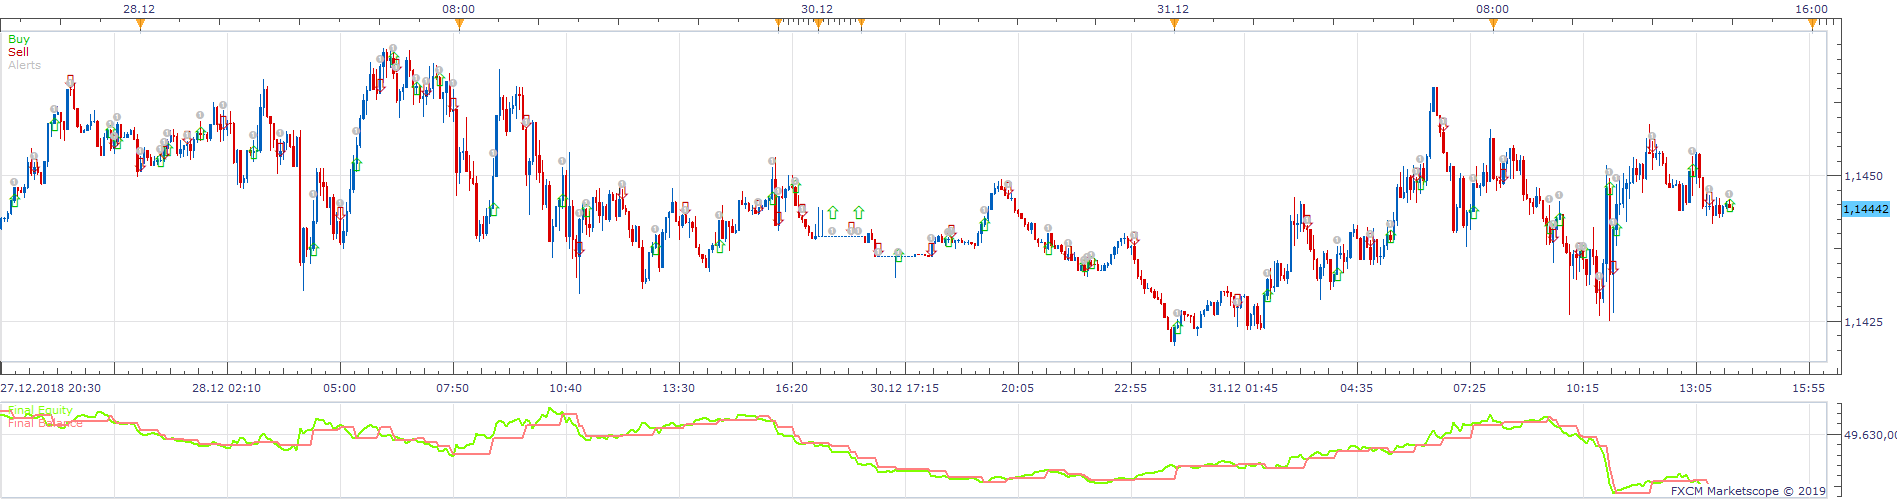Click the orange marker below 16:00
Image resolution: width=1899 pixels, height=500 pixels.
pos(1812,25)
